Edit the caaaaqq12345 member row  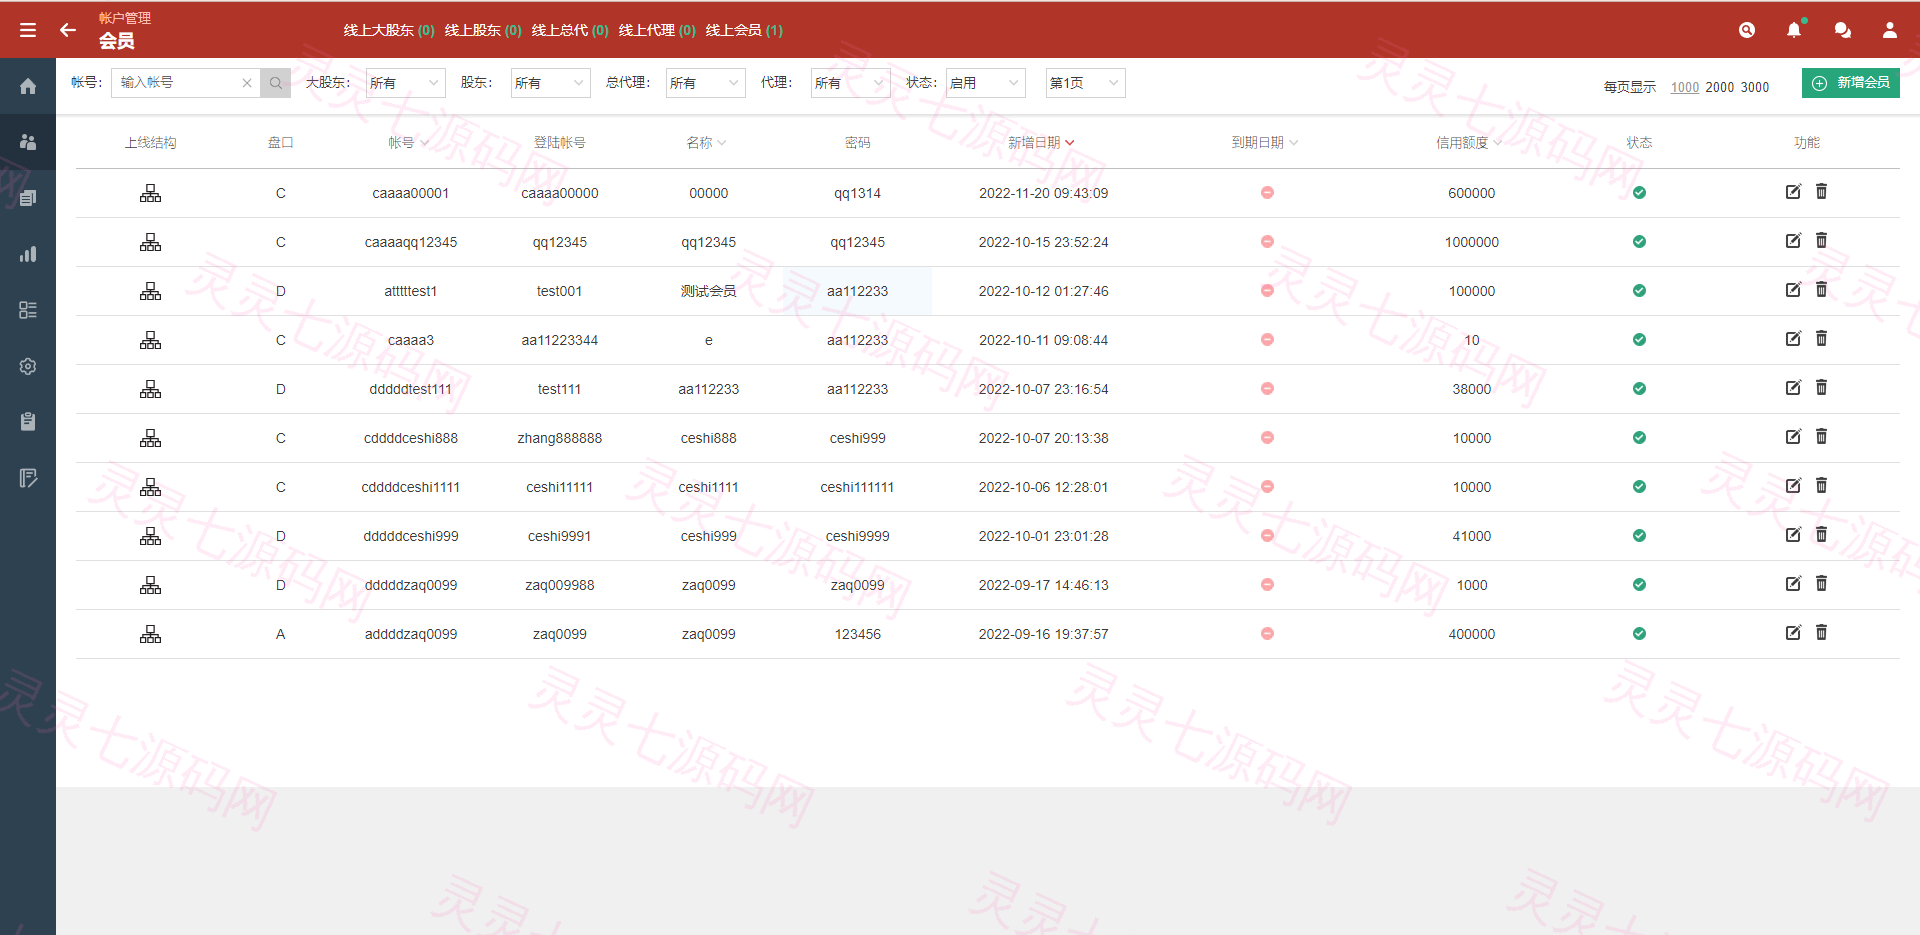coord(1793,240)
